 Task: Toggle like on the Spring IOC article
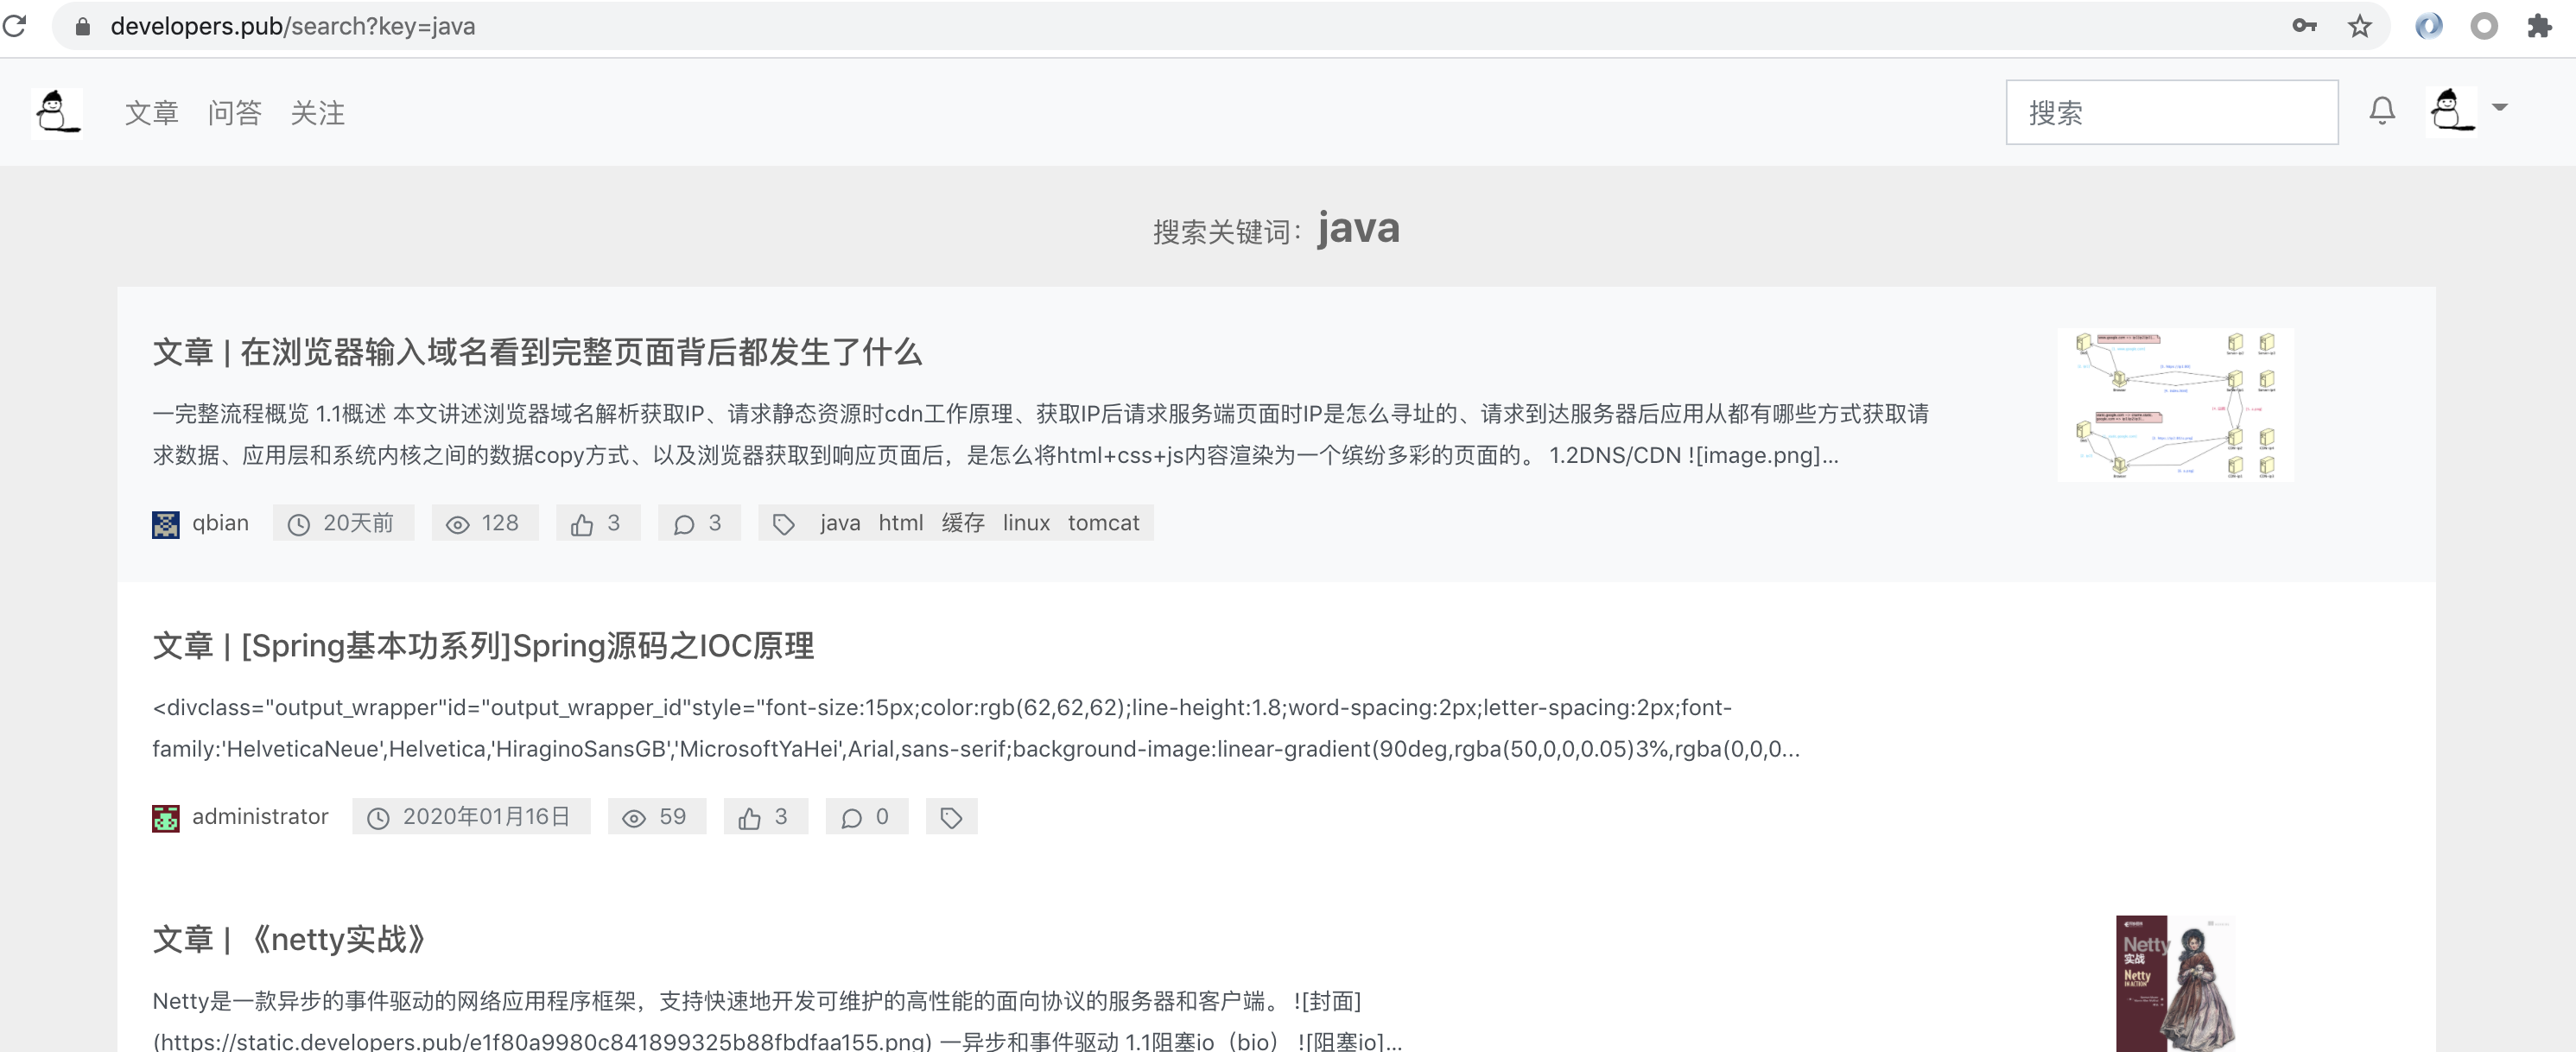[751, 817]
